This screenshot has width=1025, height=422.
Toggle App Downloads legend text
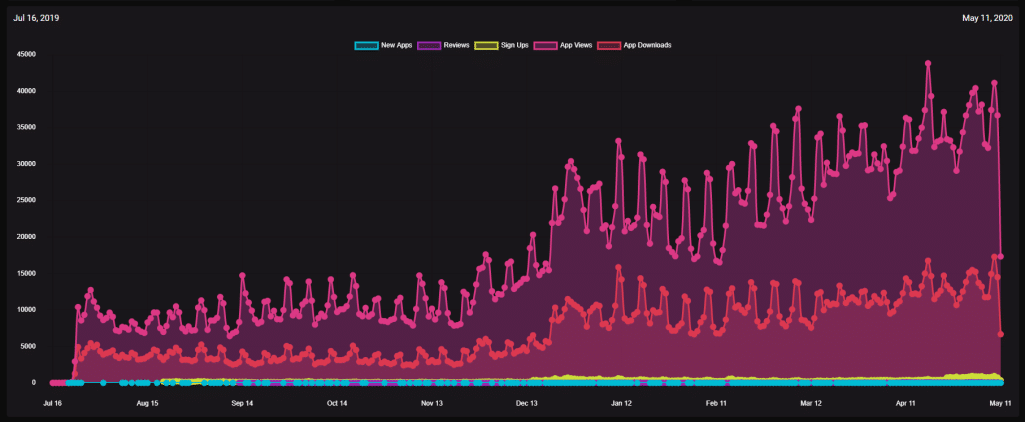pos(647,45)
